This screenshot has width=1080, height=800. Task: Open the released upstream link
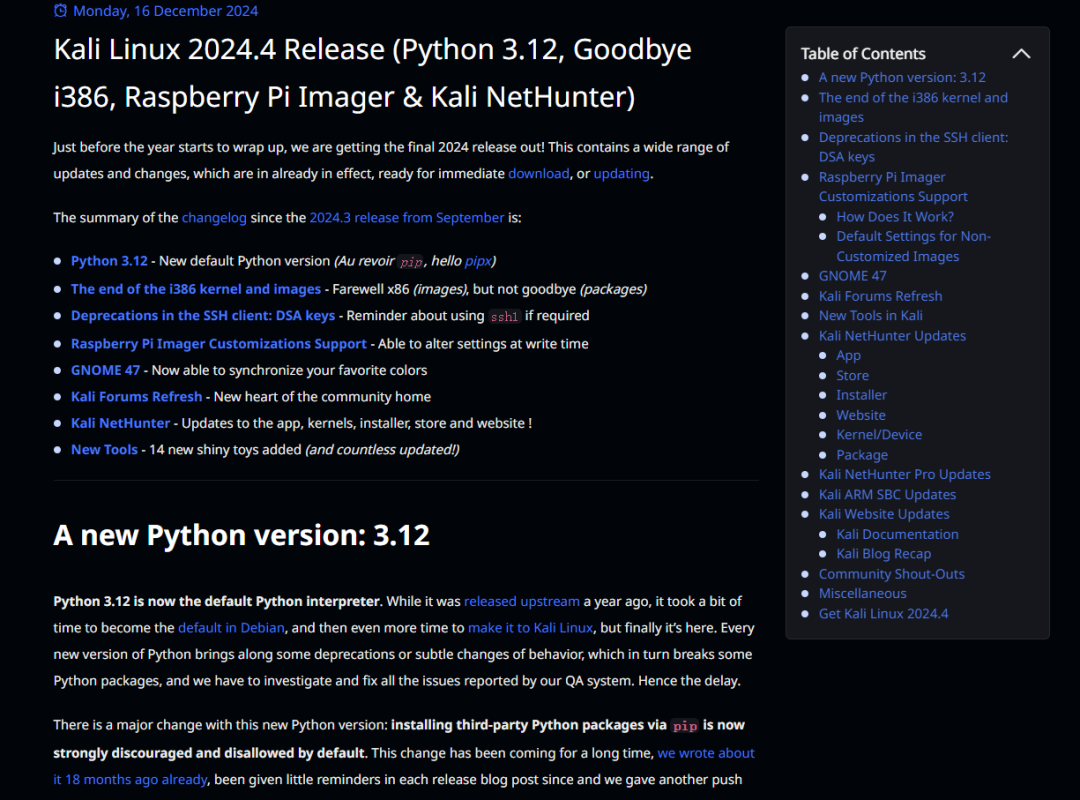521,602
